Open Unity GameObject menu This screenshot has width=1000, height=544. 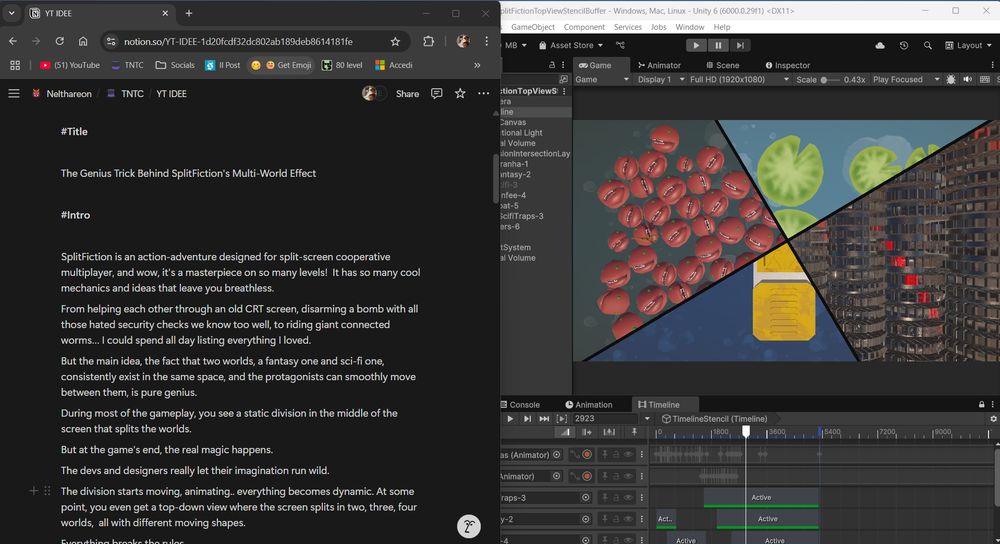pos(533,27)
